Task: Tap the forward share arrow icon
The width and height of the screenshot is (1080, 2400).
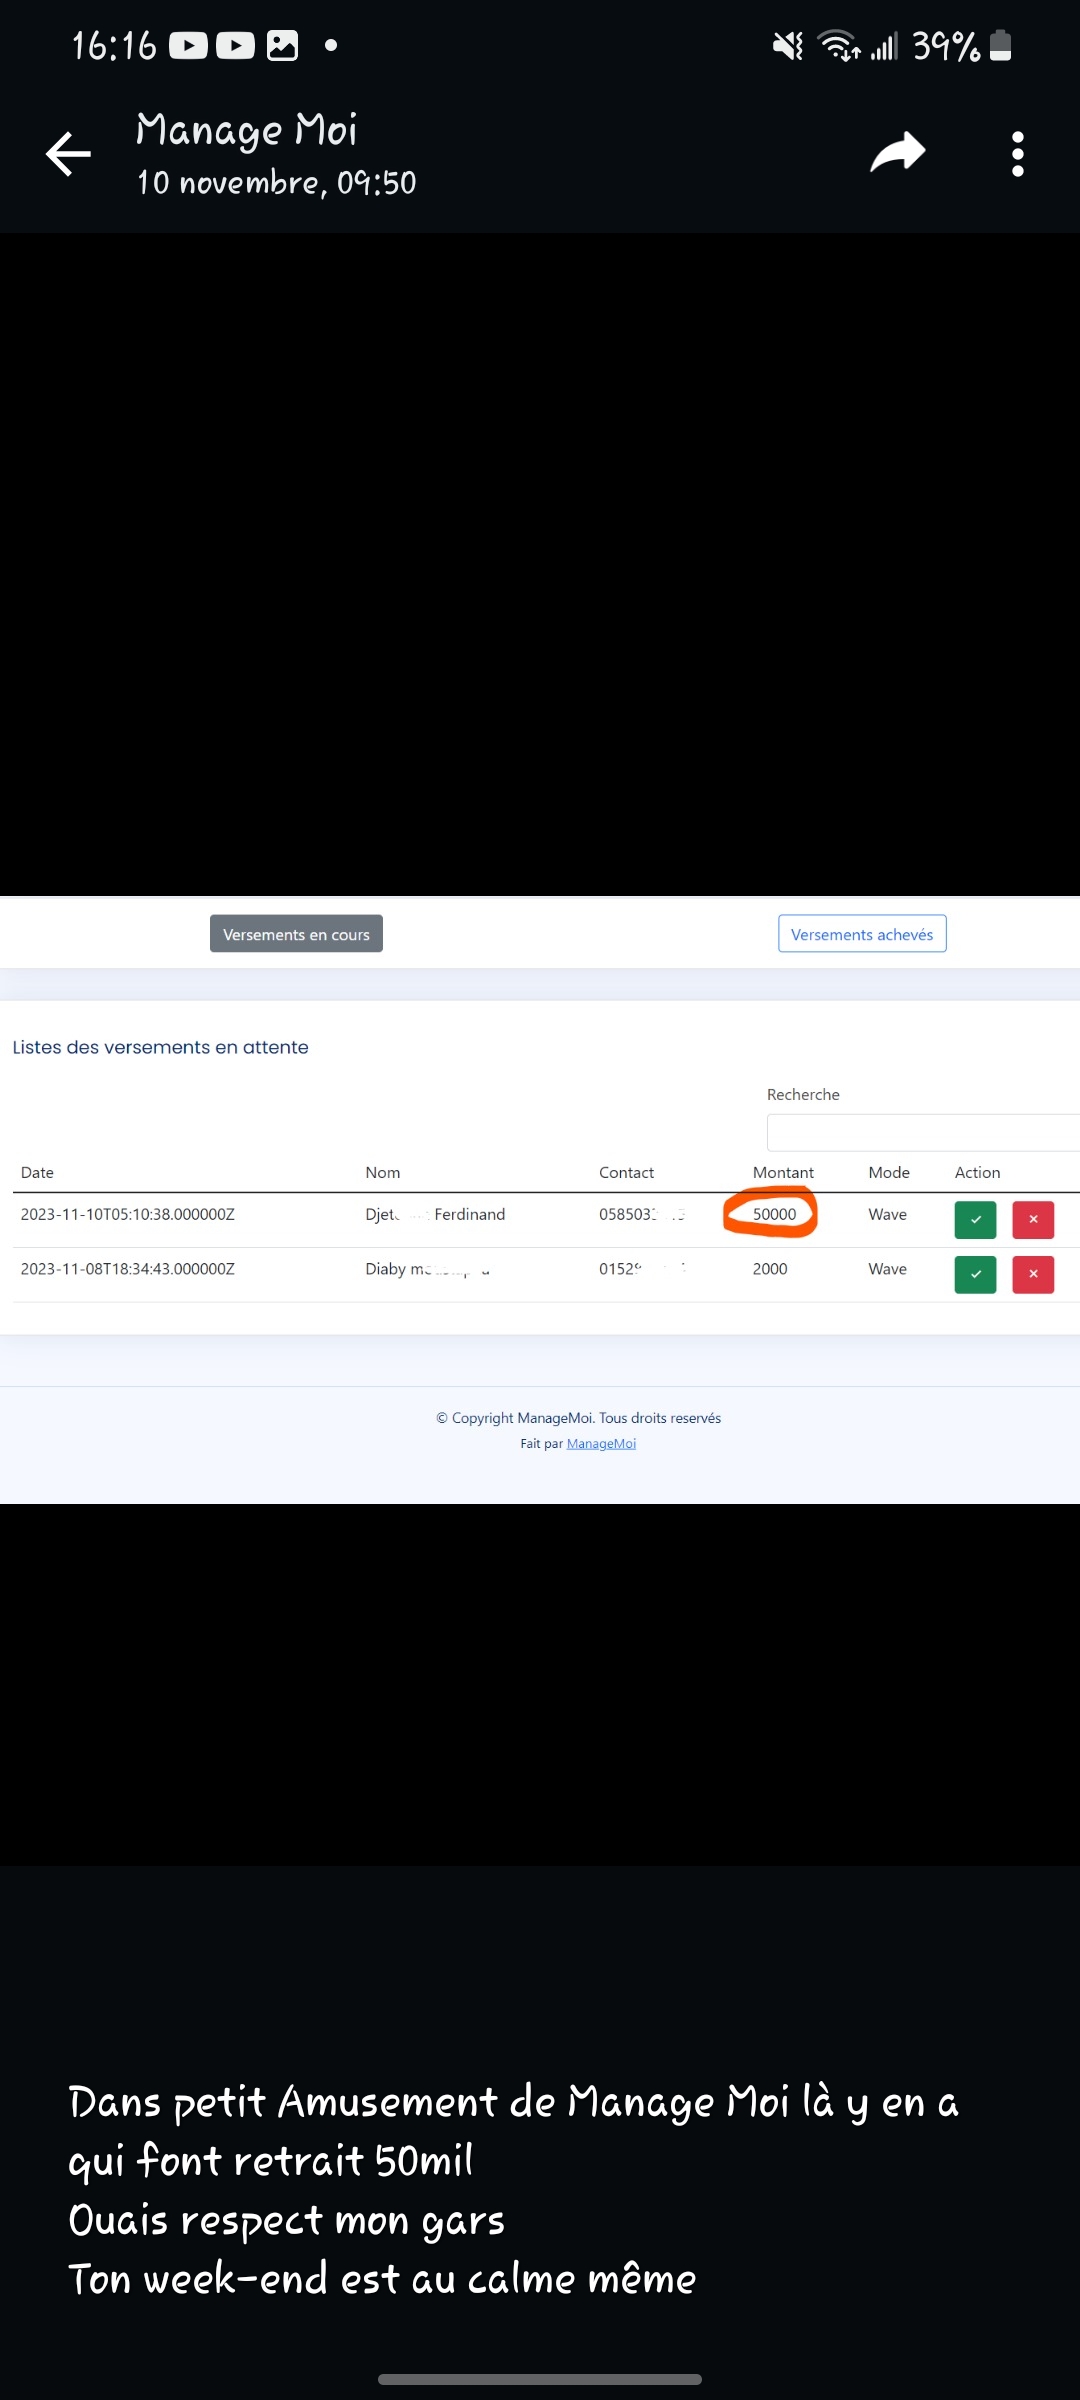Action: 897,153
